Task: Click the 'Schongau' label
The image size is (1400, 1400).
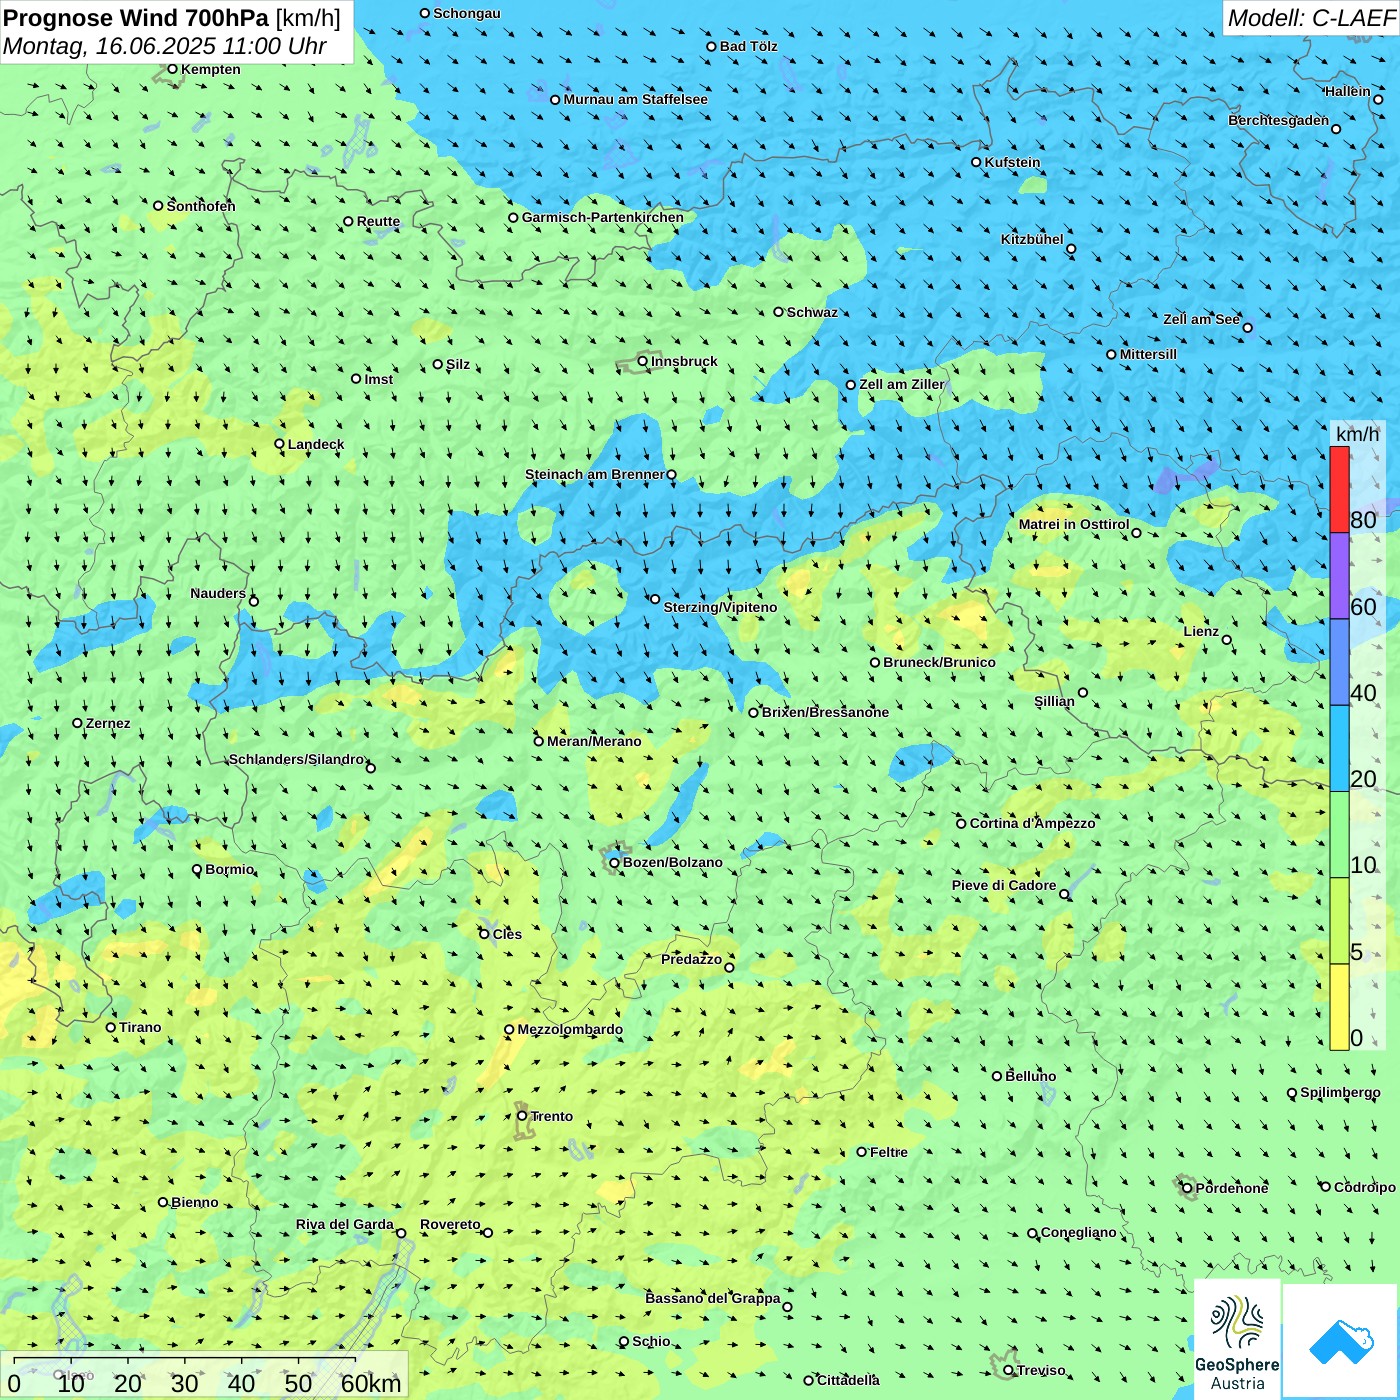Action: pos(467,13)
